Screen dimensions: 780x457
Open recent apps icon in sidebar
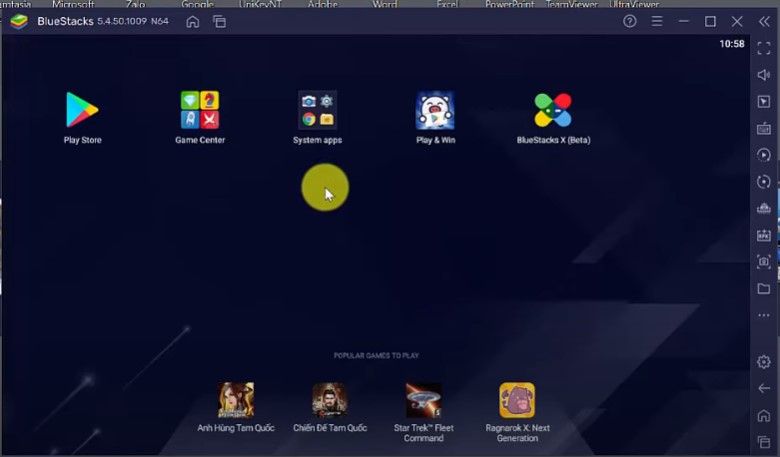(764, 442)
